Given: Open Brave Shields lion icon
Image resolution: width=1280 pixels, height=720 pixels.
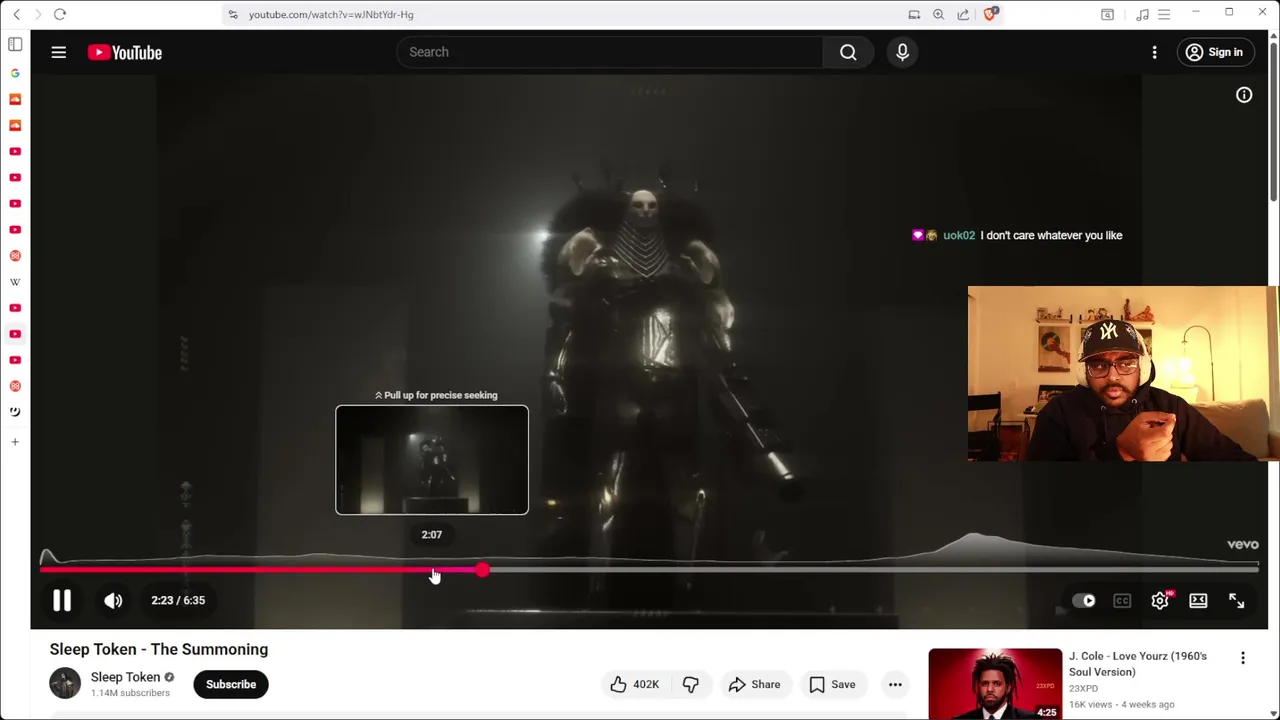Looking at the screenshot, I should [990, 14].
